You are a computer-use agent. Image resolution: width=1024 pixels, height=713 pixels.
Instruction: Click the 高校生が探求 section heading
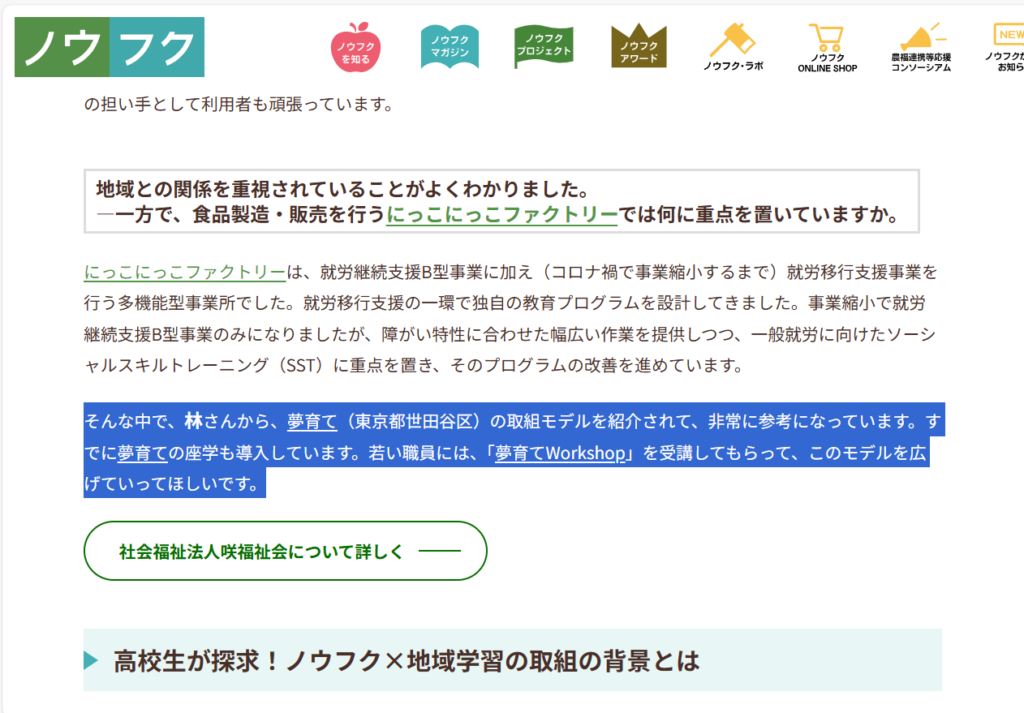tap(406, 660)
